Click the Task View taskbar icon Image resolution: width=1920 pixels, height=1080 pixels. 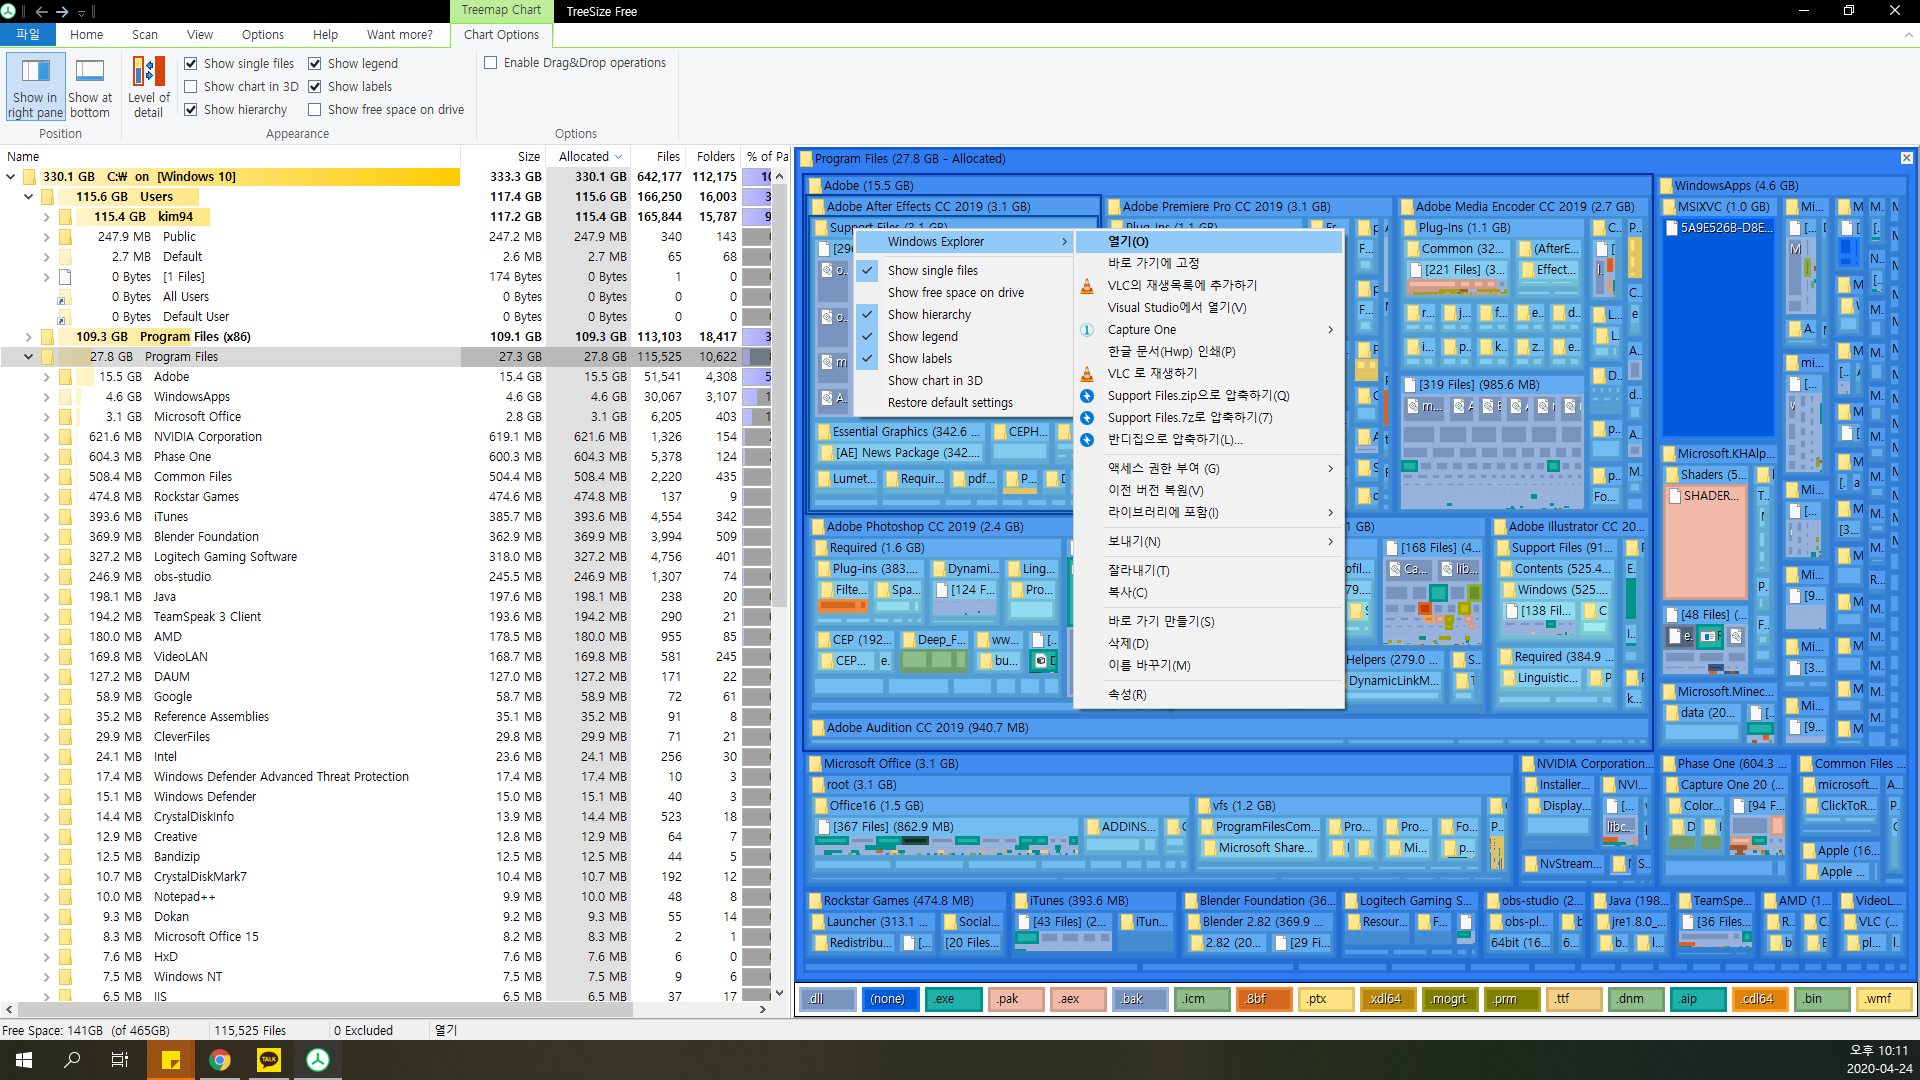[120, 1060]
